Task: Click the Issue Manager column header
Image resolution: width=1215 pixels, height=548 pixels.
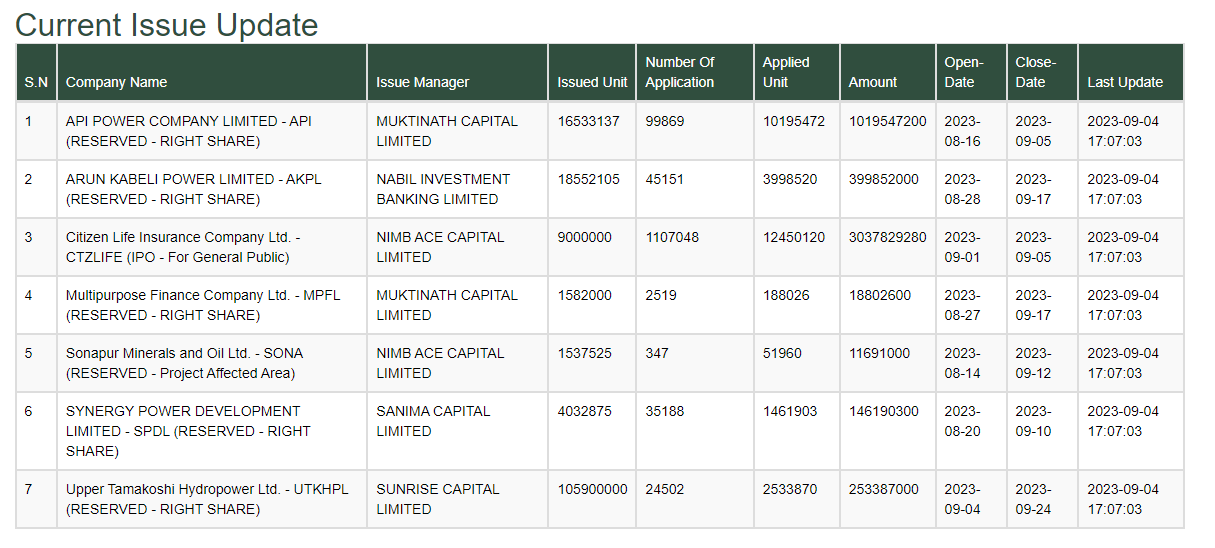Action: (422, 82)
